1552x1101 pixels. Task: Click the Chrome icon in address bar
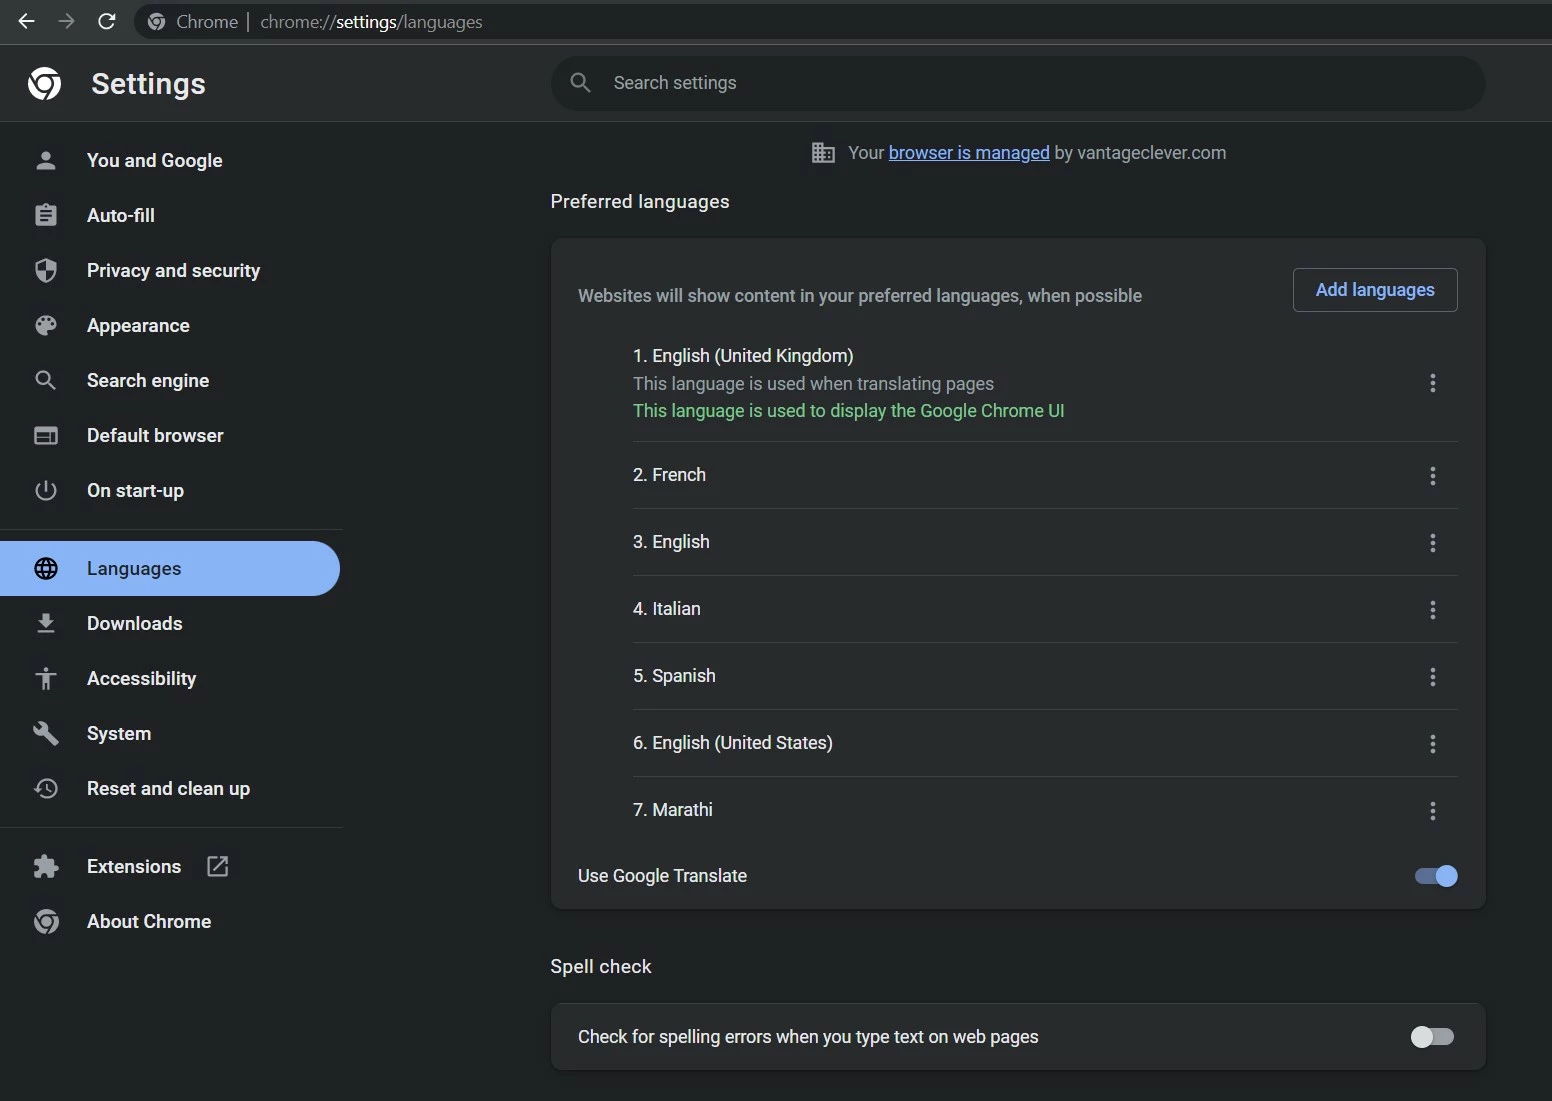(156, 22)
